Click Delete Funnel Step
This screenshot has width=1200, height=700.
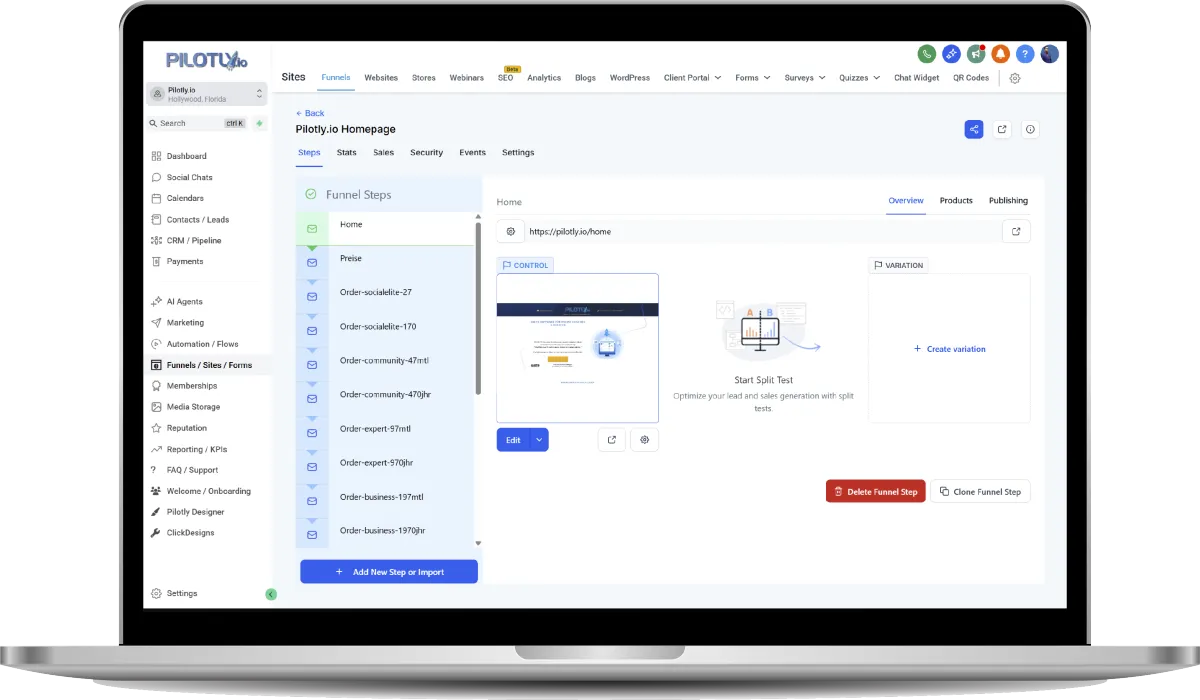[876, 491]
